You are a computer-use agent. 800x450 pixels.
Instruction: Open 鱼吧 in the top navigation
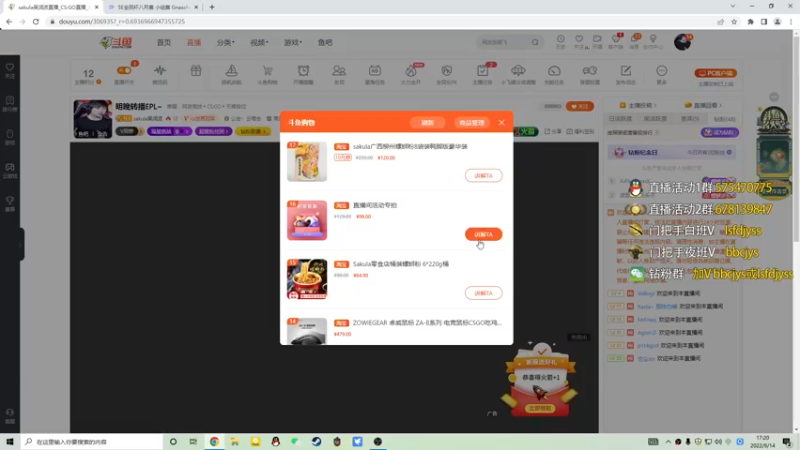click(325, 42)
